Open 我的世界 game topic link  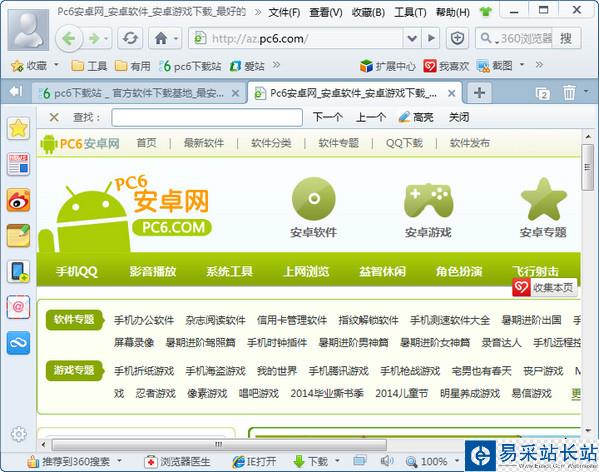tap(277, 371)
